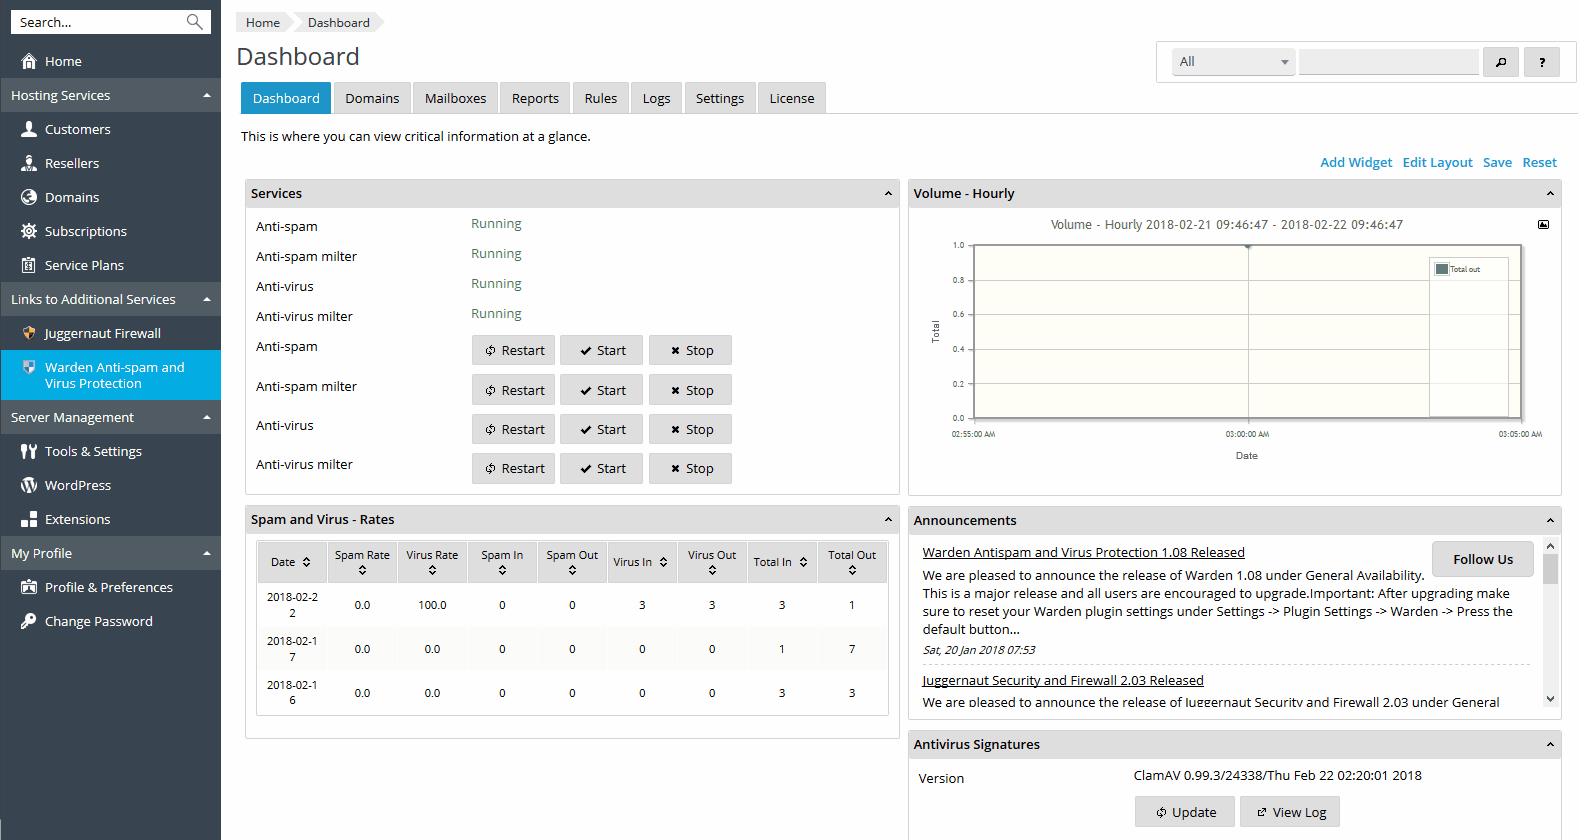Collapse Links to Additional Services section
The image size is (1580, 840).
[207, 299]
